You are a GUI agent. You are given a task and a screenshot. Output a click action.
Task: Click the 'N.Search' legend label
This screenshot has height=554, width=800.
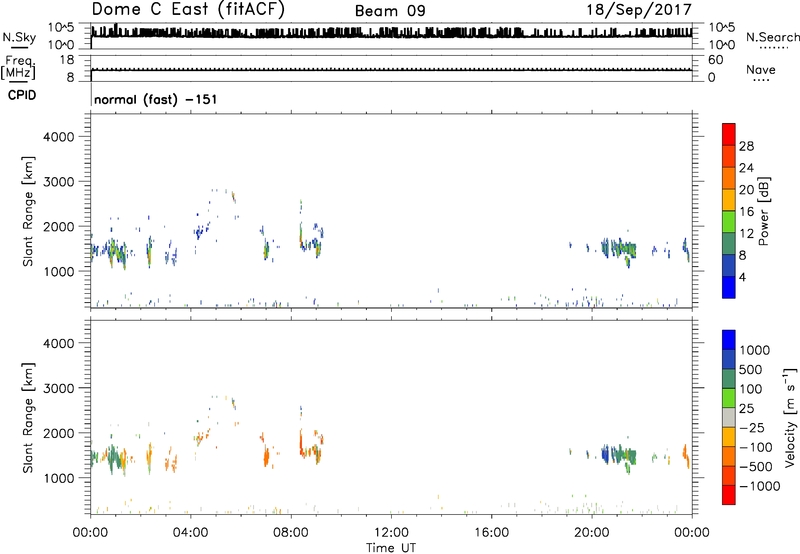pyautogui.click(x=772, y=37)
